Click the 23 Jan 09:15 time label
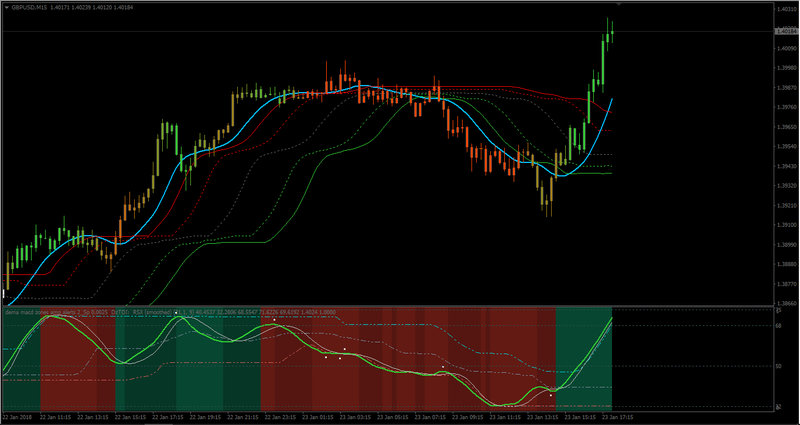 pyautogui.click(x=467, y=417)
